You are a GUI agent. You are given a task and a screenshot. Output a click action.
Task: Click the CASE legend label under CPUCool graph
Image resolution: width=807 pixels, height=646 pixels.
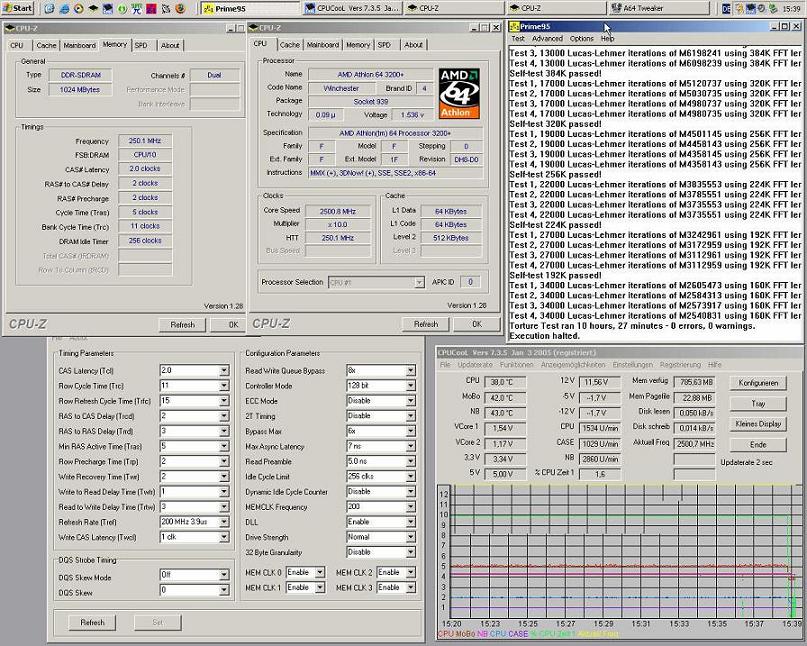[517, 634]
